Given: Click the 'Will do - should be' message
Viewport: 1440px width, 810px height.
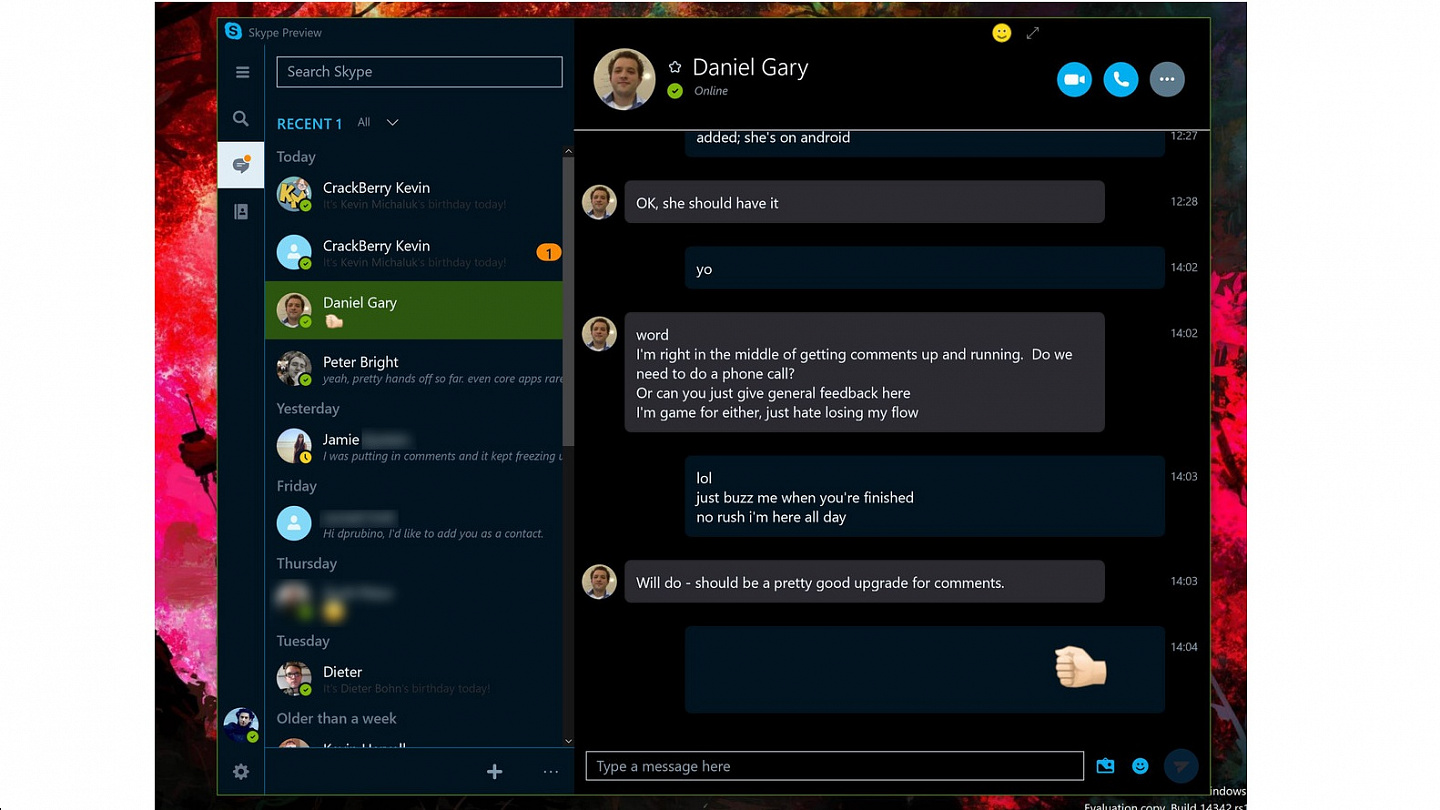Looking at the screenshot, I should [x=864, y=582].
